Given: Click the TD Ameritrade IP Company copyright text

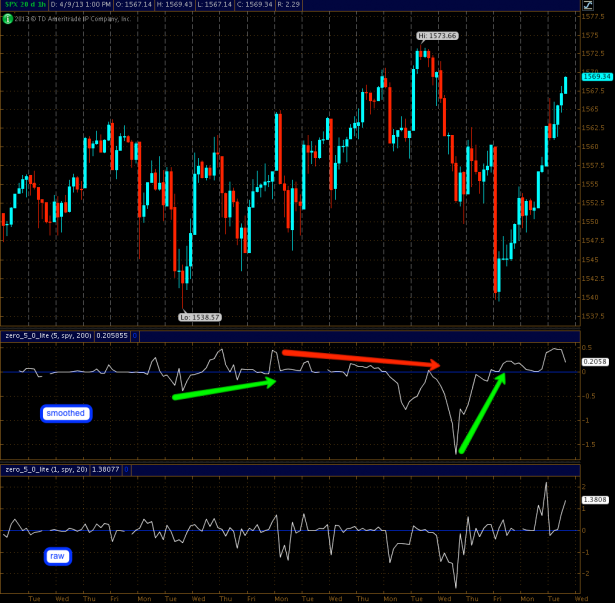Looking at the screenshot, I should tap(72, 19).
